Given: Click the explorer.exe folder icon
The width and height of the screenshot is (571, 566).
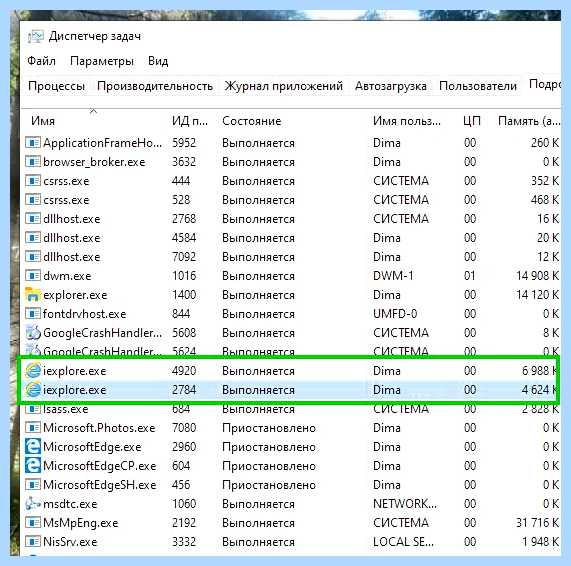Looking at the screenshot, I should click(33, 294).
